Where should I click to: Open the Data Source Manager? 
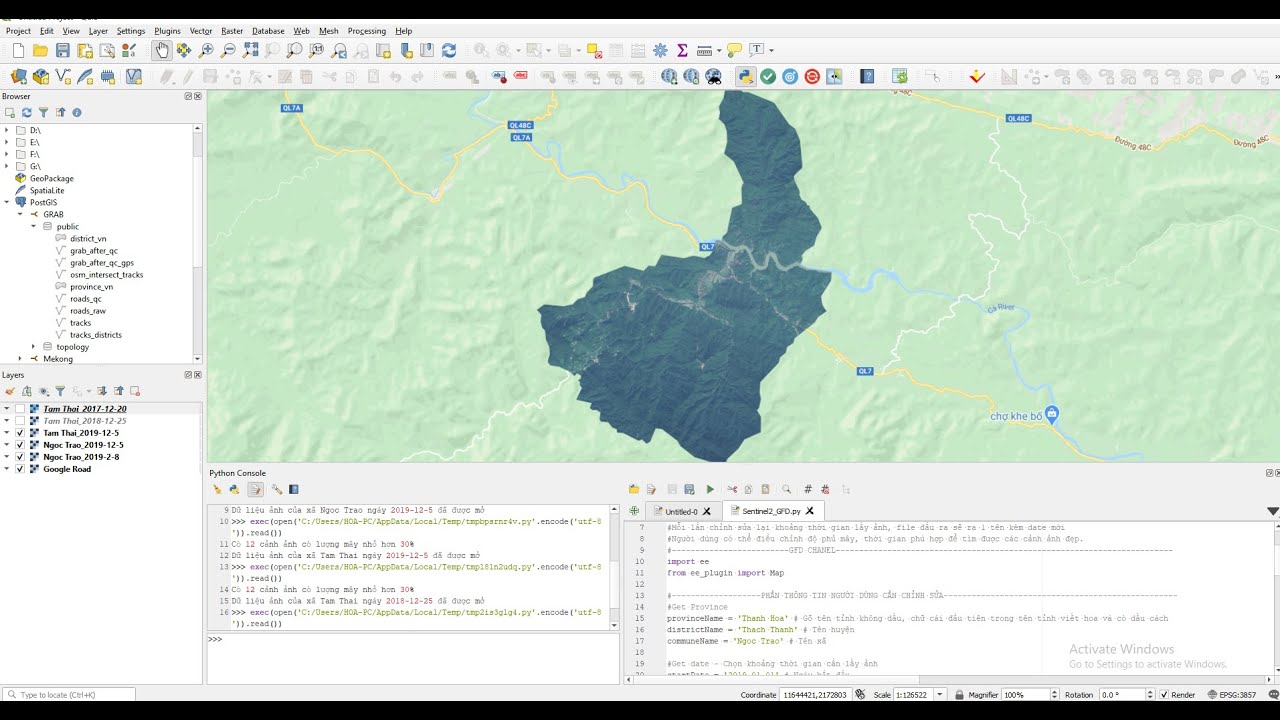click(18, 76)
